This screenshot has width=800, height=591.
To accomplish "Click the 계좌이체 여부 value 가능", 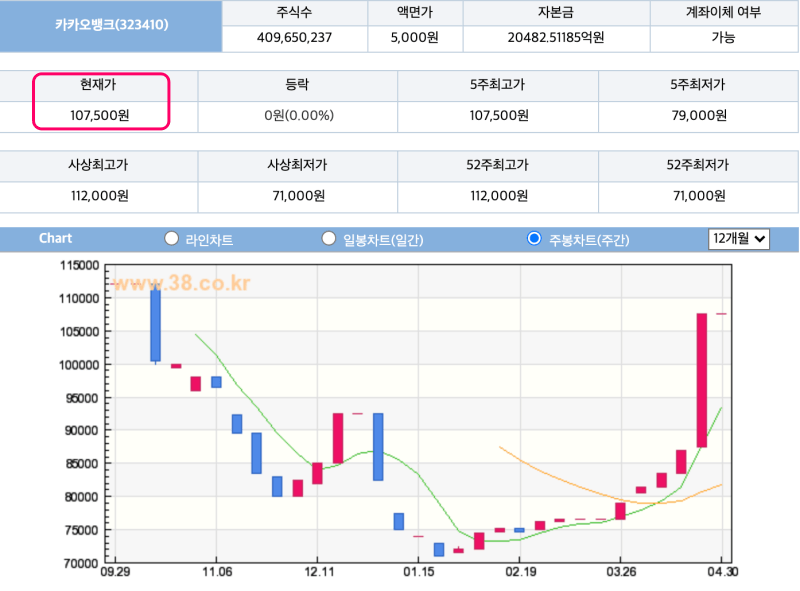I will 723,38.
